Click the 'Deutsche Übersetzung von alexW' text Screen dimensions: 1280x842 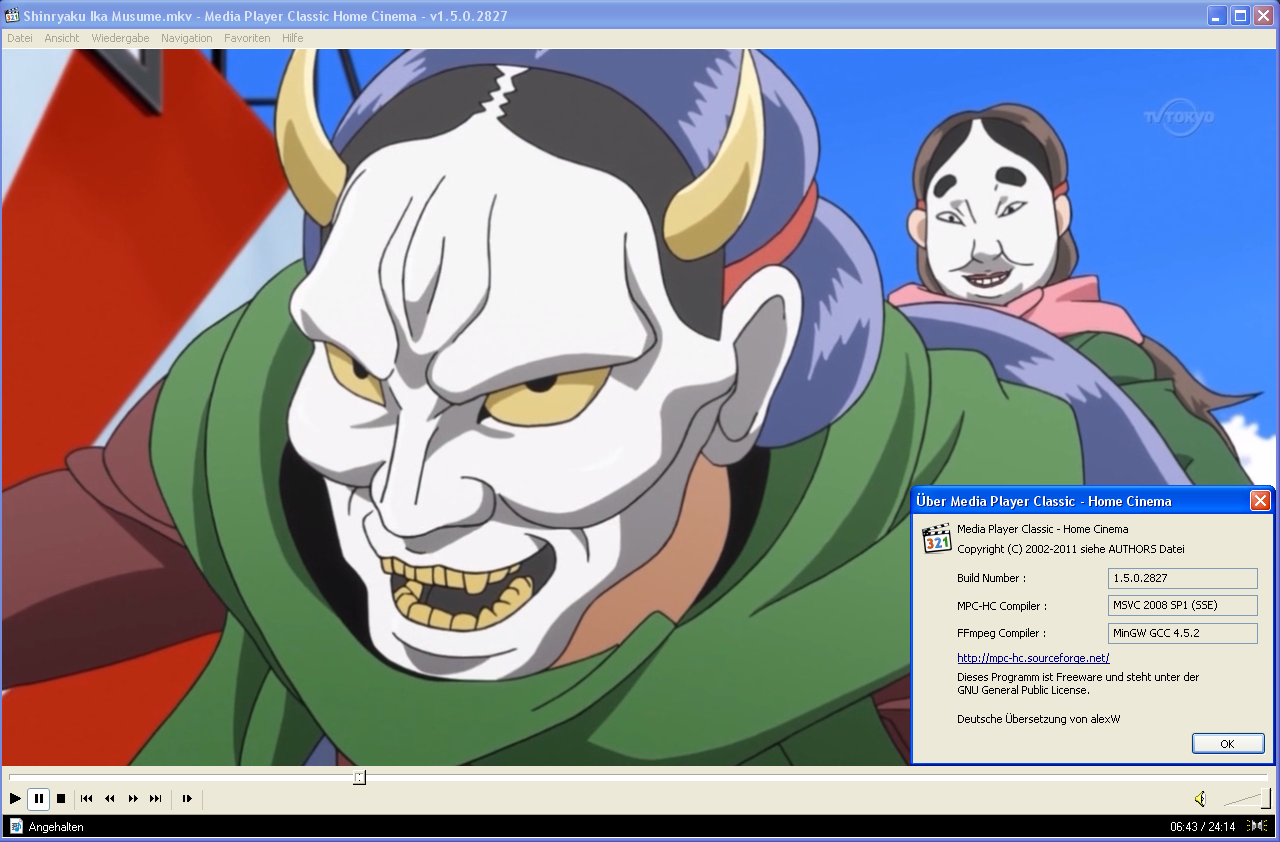(x=1038, y=718)
